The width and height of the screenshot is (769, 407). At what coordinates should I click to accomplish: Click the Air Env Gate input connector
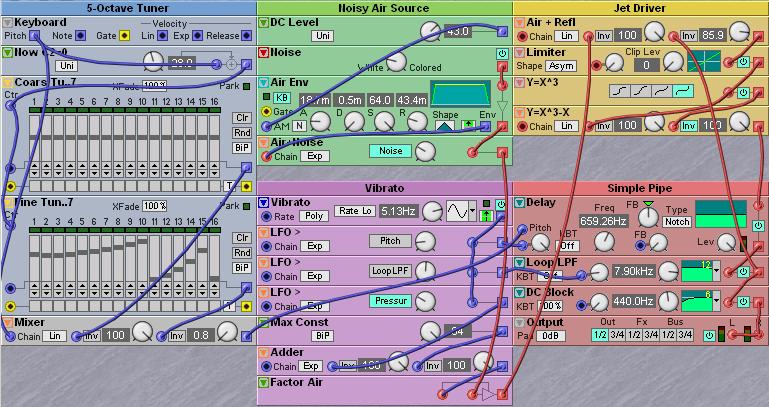pyautogui.click(x=266, y=112)
